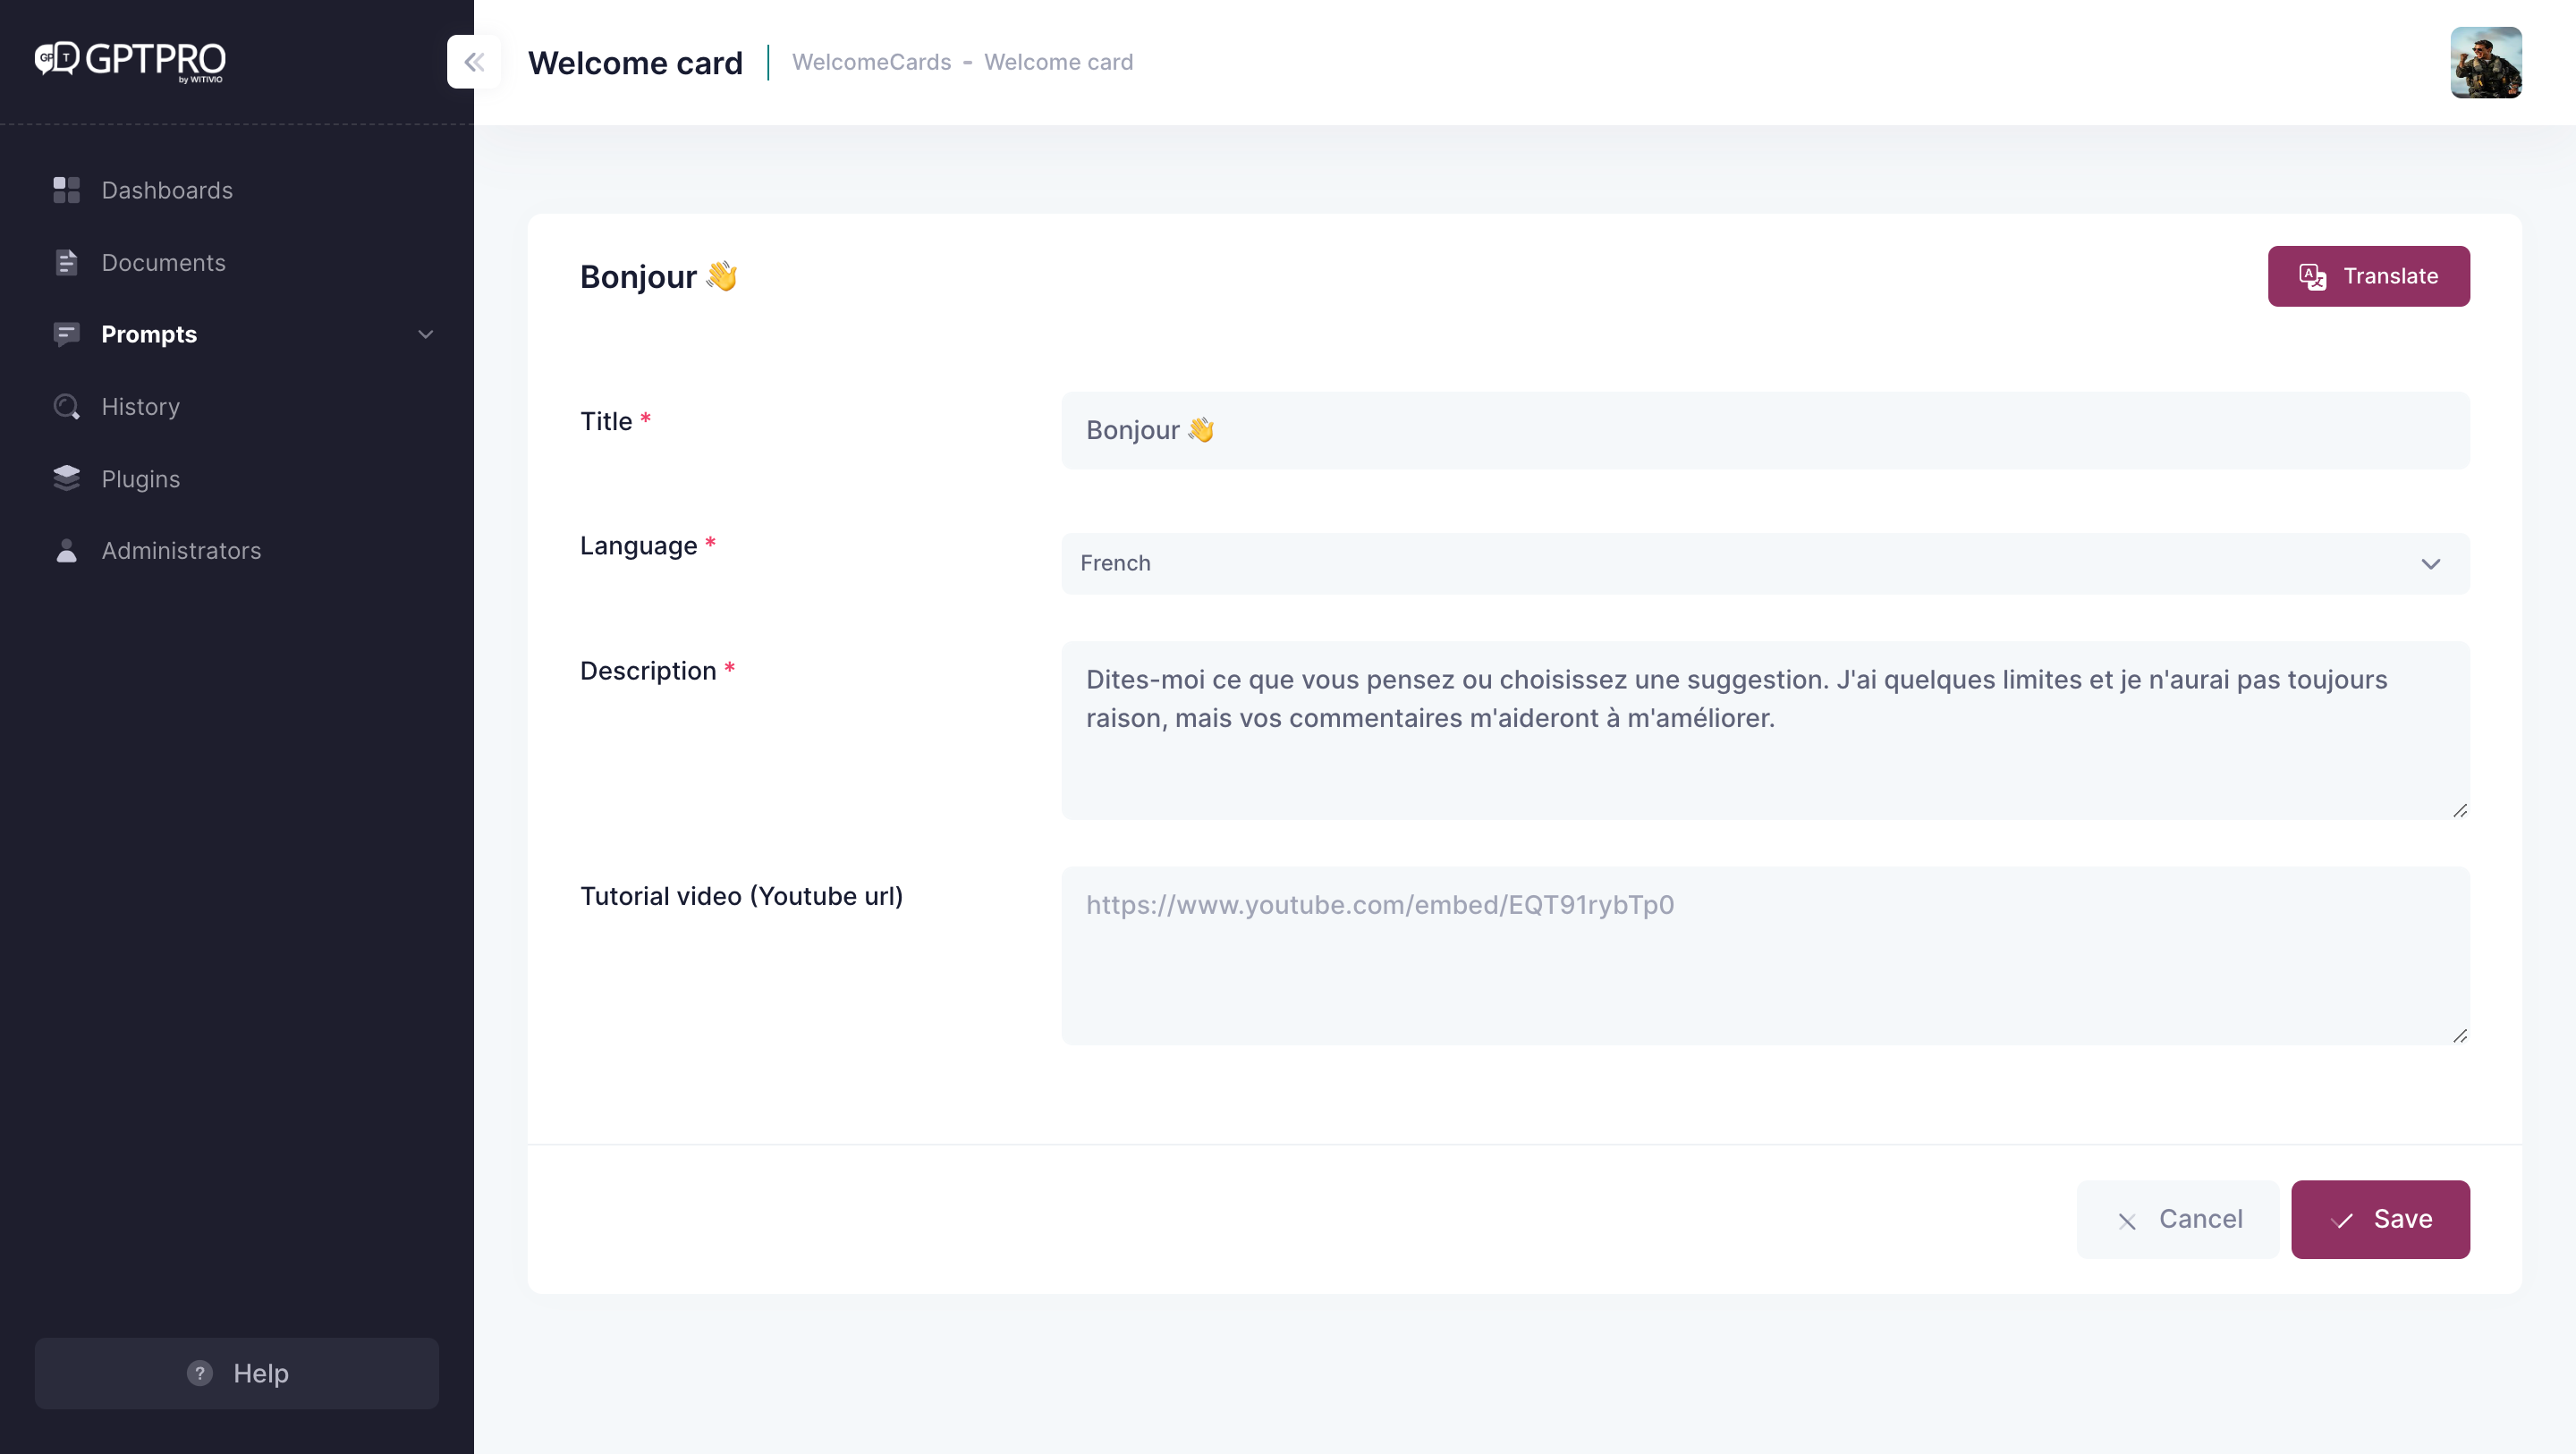Expand the Prompts submenu chevron
The image size is (2576, 1454).
coord(425,334)
